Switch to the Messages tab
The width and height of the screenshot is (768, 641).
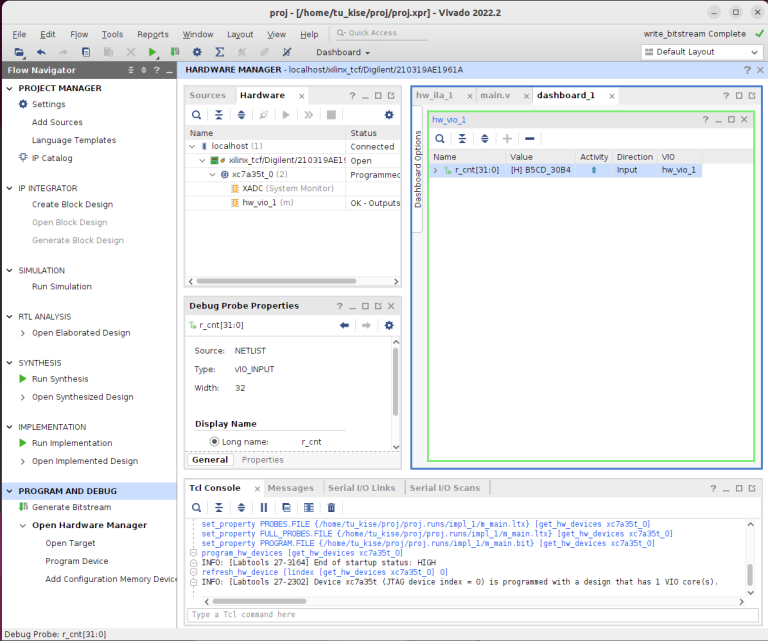point(290,488)
